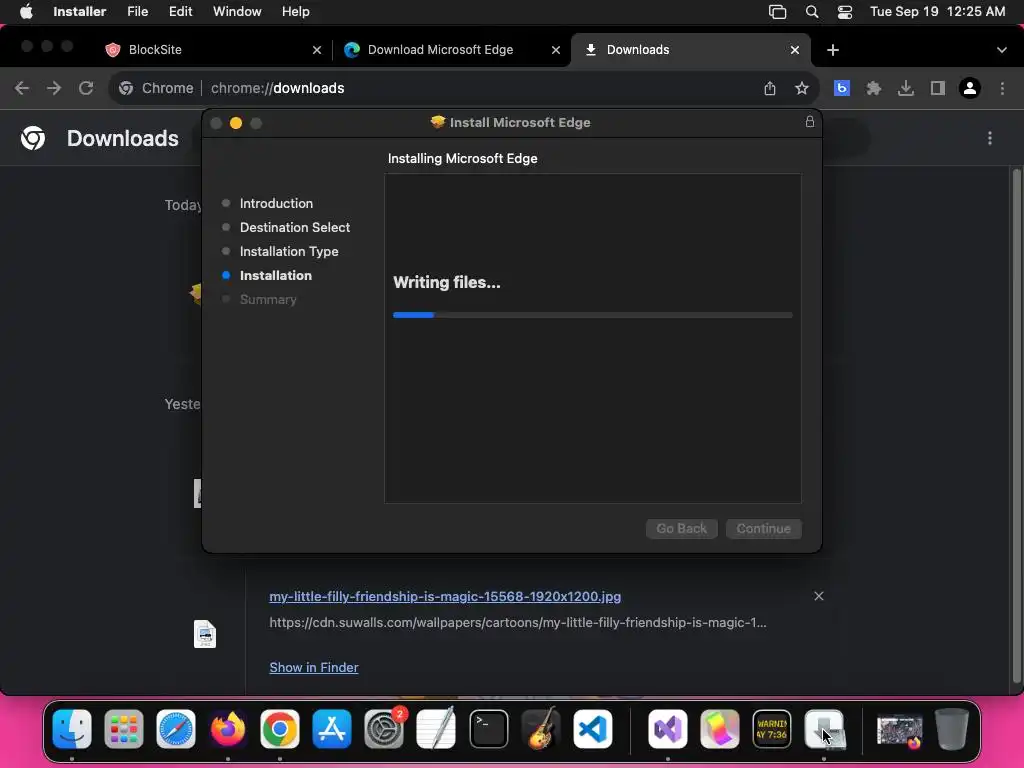Click the Installer icon in dock
Screen dimensions: 1024x768
point(824,728)
